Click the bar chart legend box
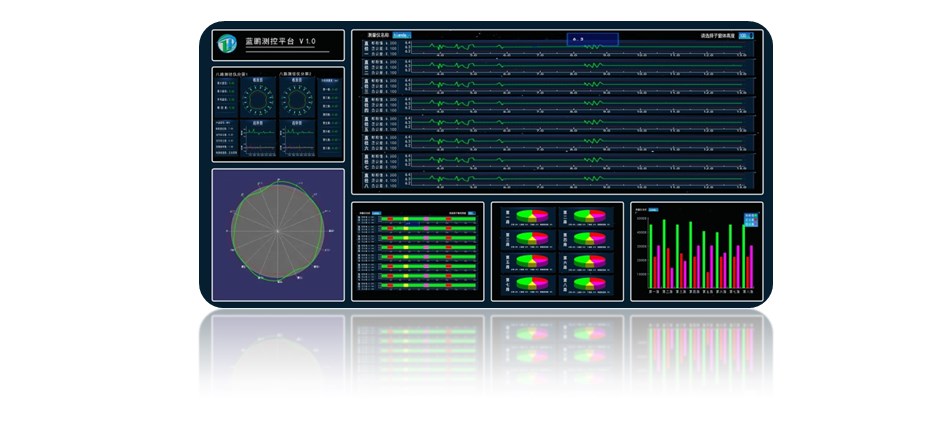Screen dimensions: 948x438 751,219
